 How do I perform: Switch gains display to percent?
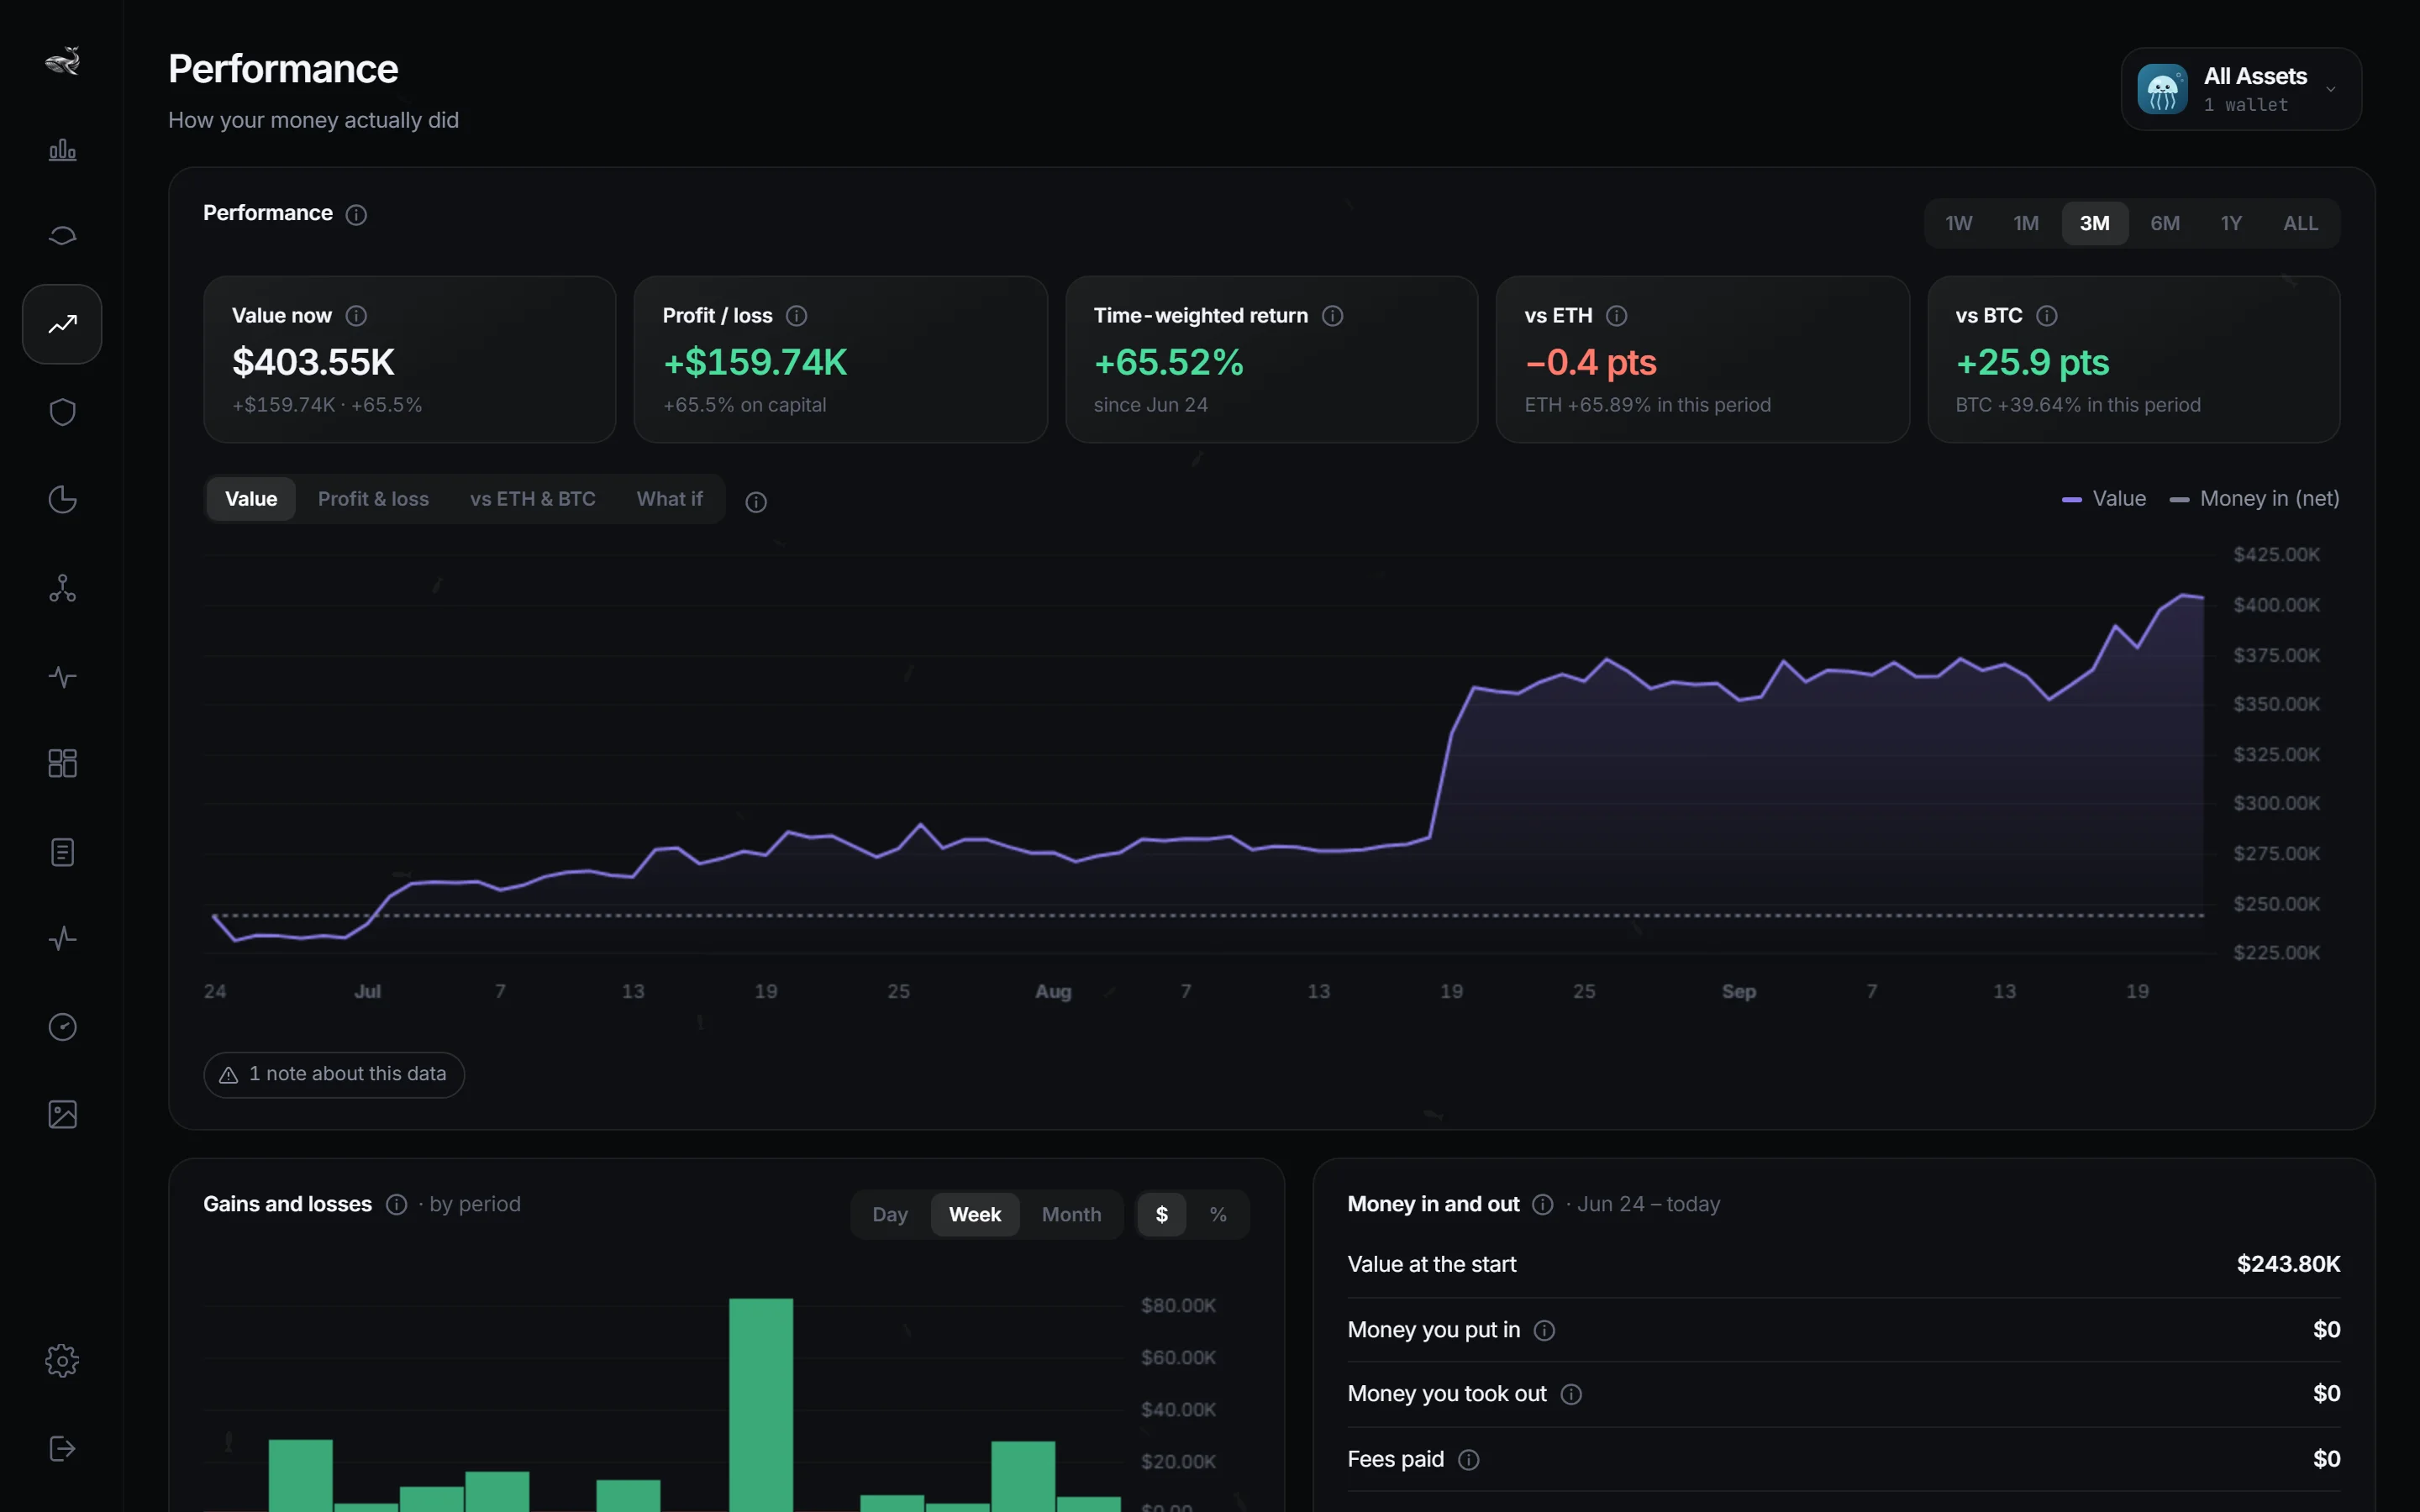[1217, 1214]
